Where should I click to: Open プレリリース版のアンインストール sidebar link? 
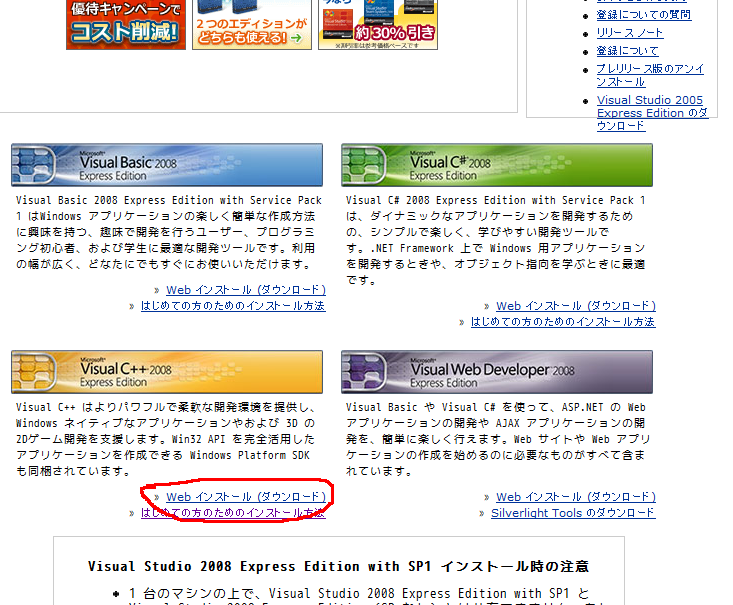649,75
